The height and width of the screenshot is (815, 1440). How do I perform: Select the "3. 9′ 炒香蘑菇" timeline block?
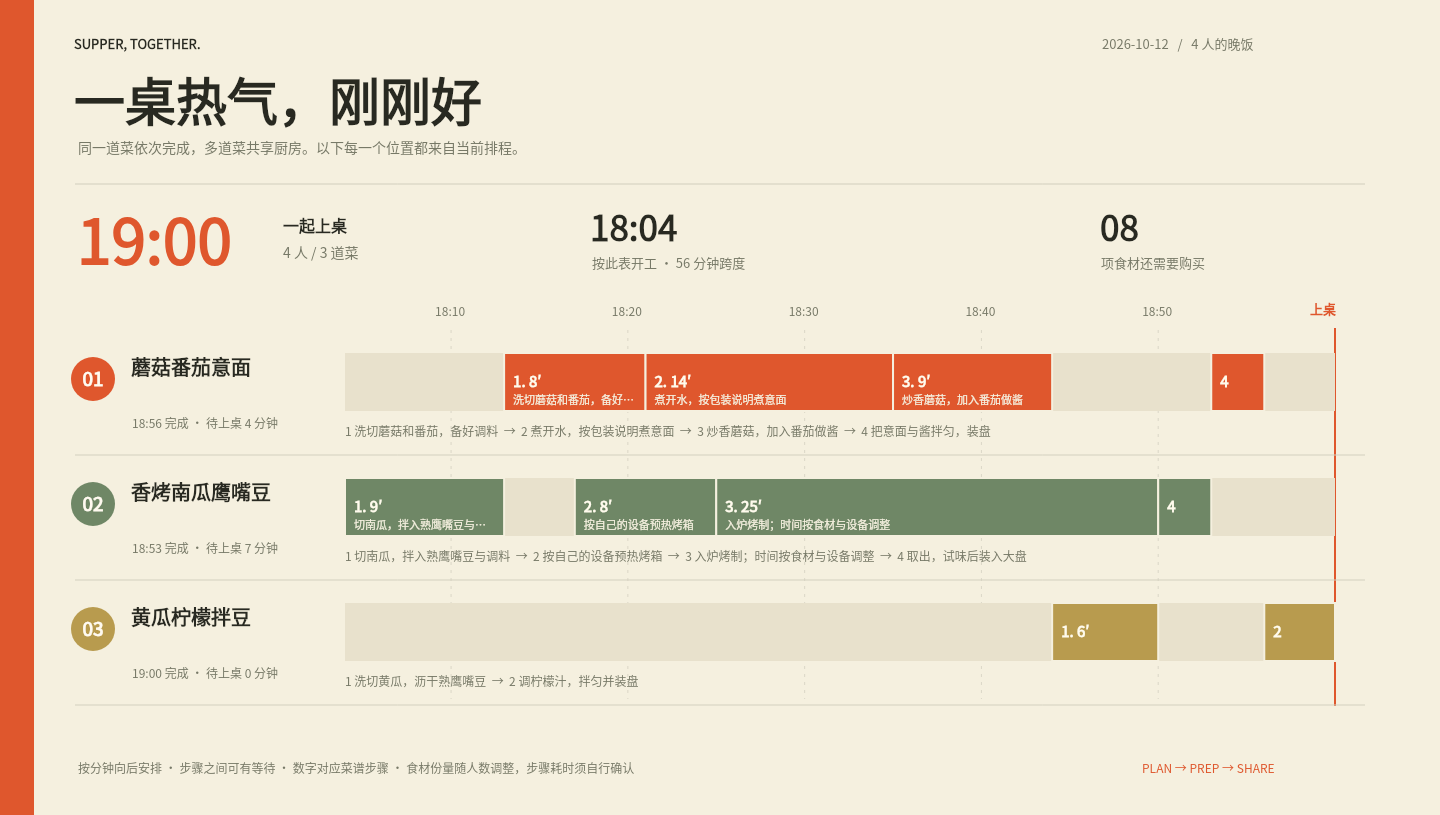972,382
